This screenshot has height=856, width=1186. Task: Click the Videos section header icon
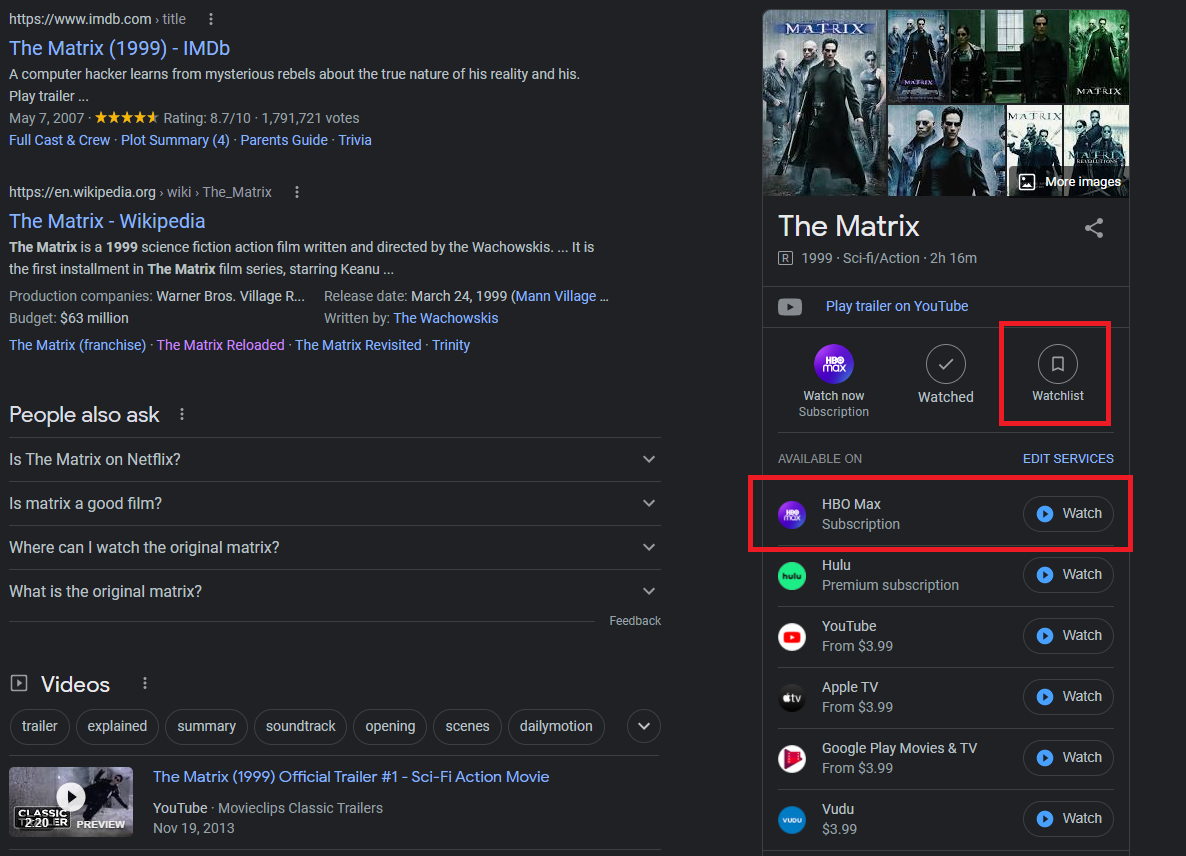click(19, 684)
